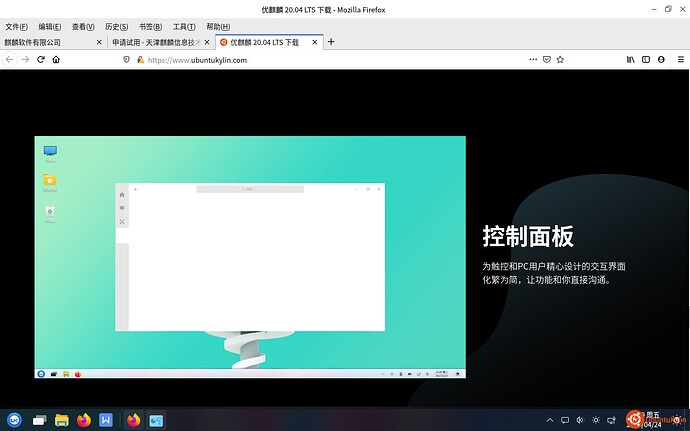Open network connection icon in tray
The image size is (690, 431).
coord(611,420)
